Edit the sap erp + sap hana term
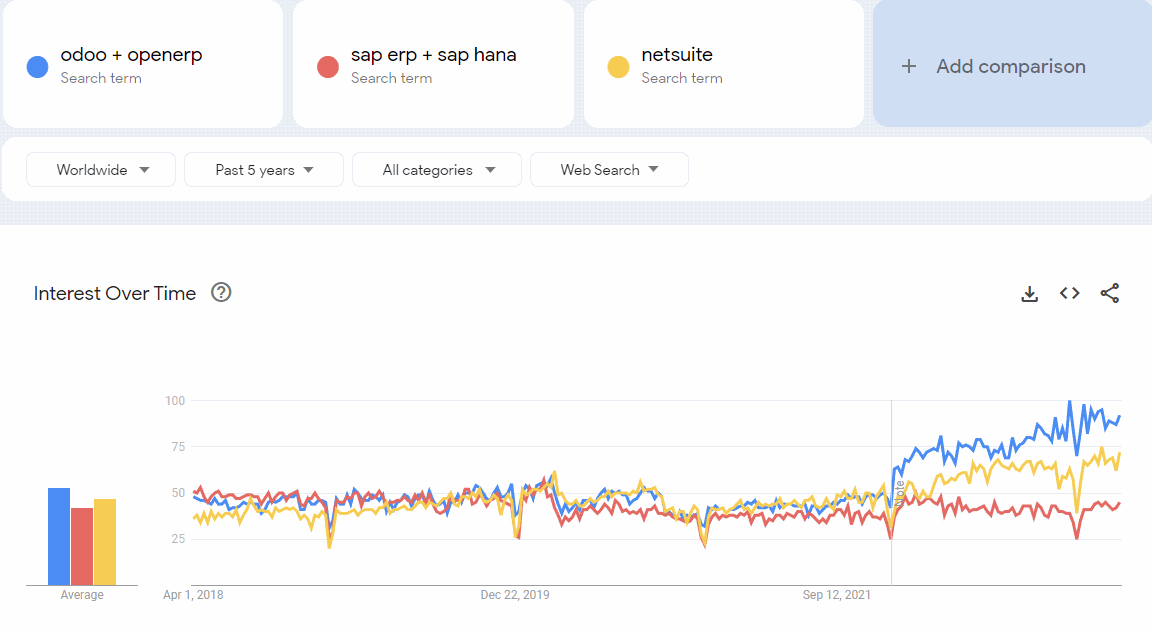The height and width of the screenshot is (634, 1152). (x=433, y=55)
